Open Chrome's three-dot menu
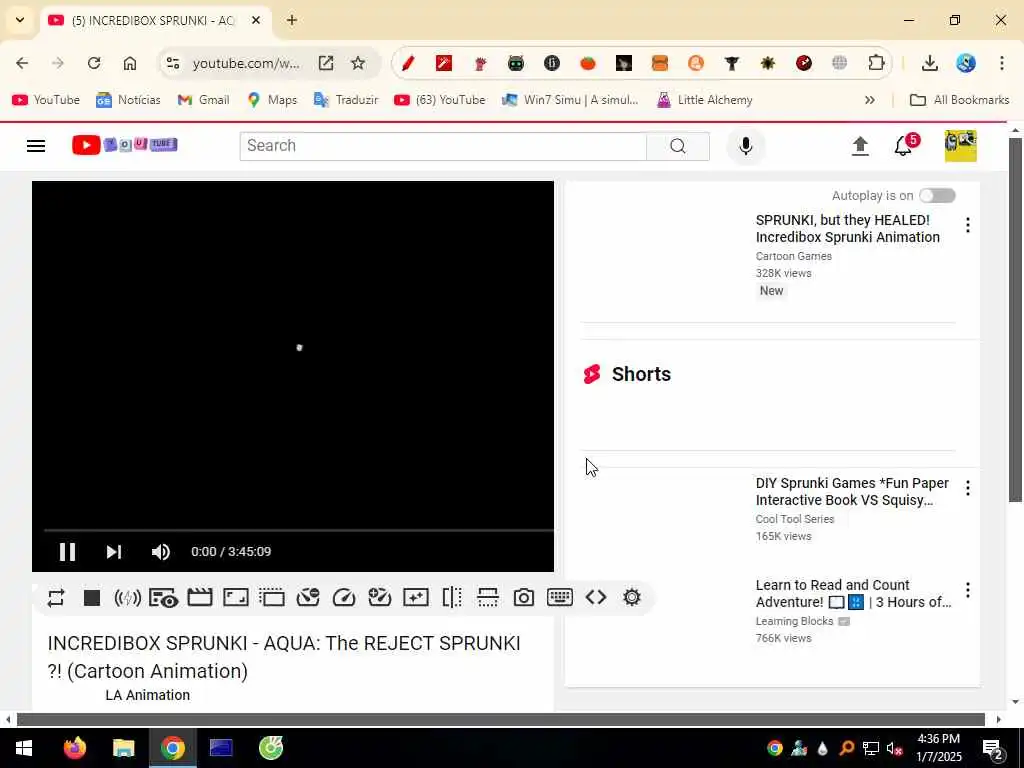The image size is (1024, 768). click(x=1002, y=63)
